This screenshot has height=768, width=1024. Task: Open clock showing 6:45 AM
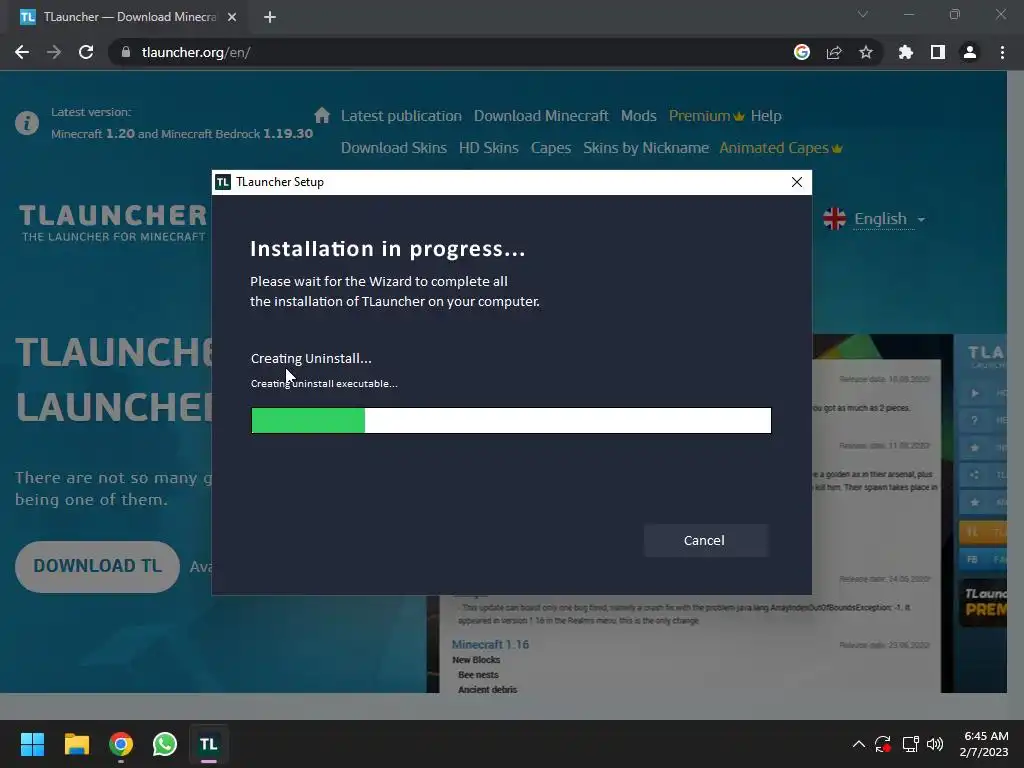984,744
